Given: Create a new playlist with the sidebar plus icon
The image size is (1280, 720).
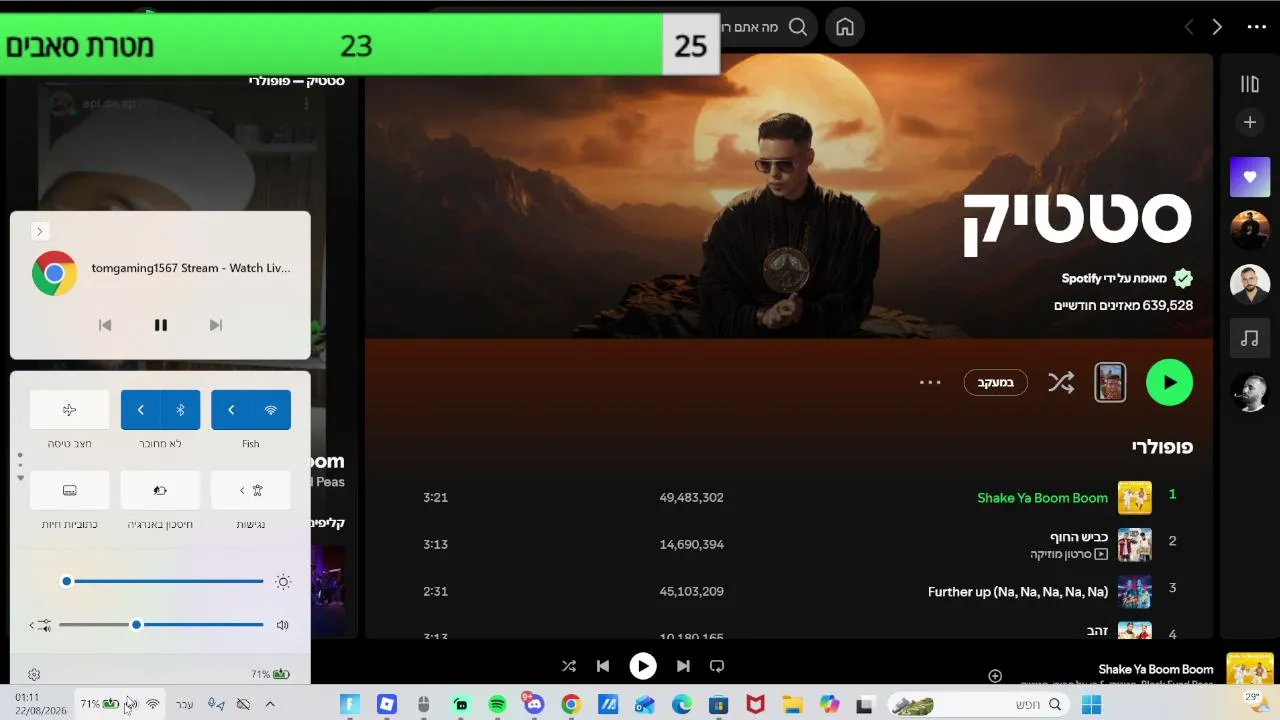Looking at the screenshot, I should 1250,122.
